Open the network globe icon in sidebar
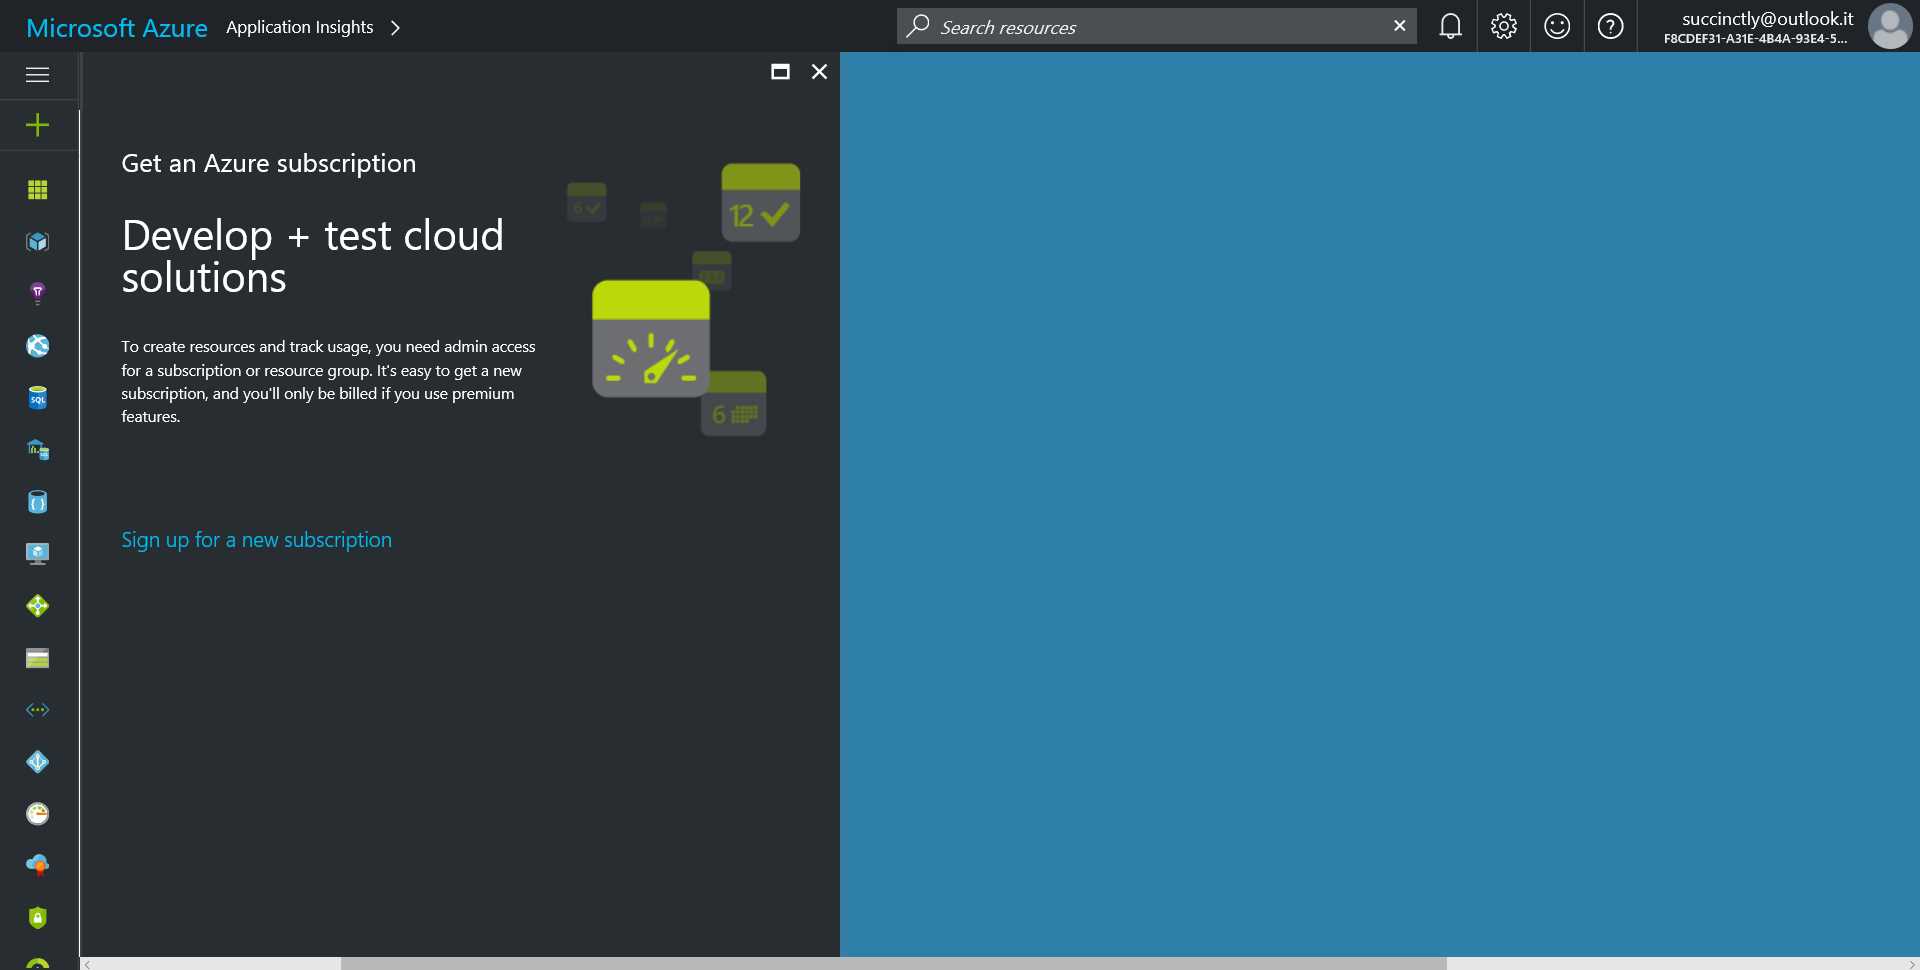The width and height of the screenshot is (1920, 970). (37, 345)
